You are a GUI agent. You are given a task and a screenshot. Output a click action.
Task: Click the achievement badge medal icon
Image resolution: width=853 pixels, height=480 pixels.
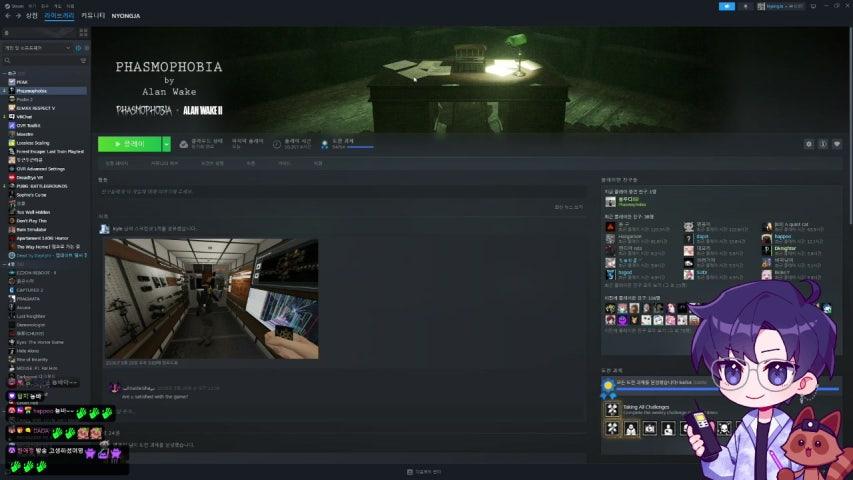coord(608,387)
